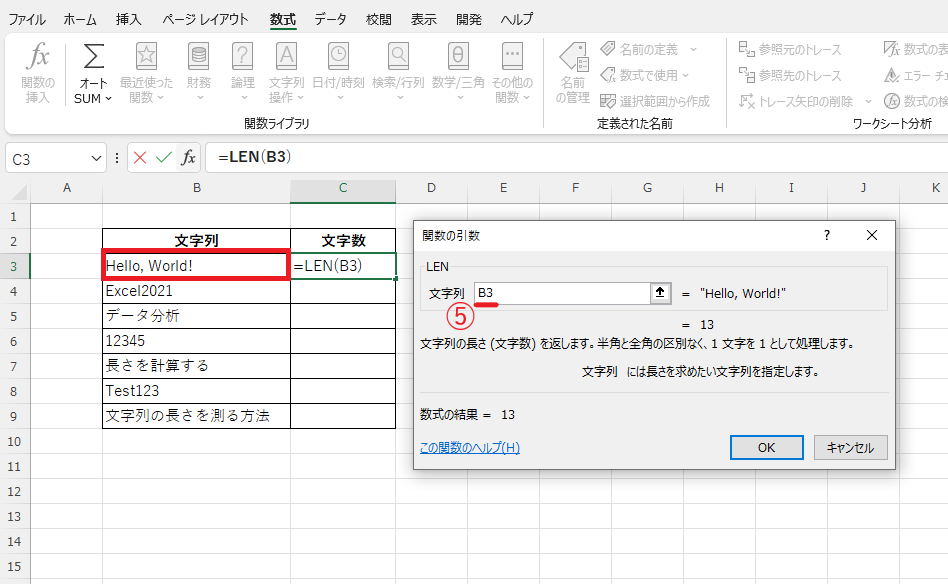Close the Function Arguments dialog

click(x=872, y=235)
